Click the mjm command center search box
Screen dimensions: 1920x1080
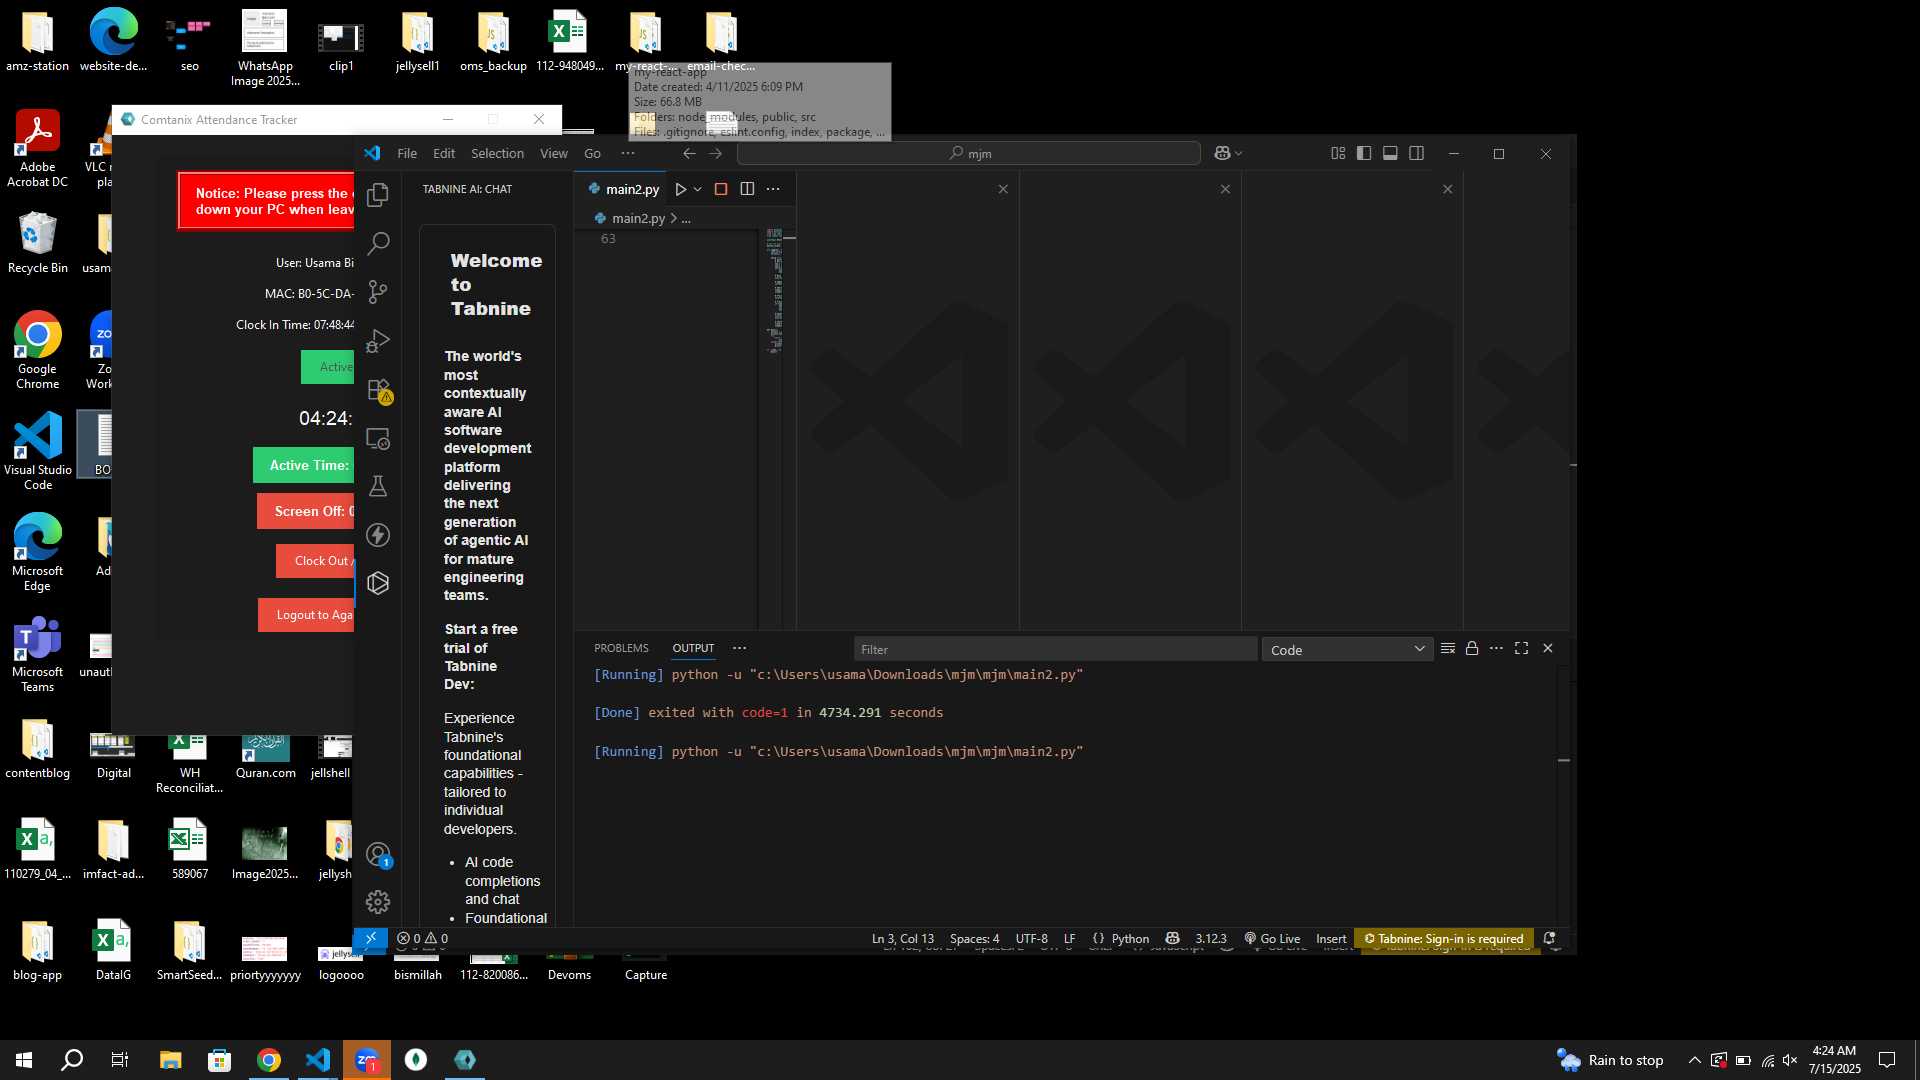point(969,153)
